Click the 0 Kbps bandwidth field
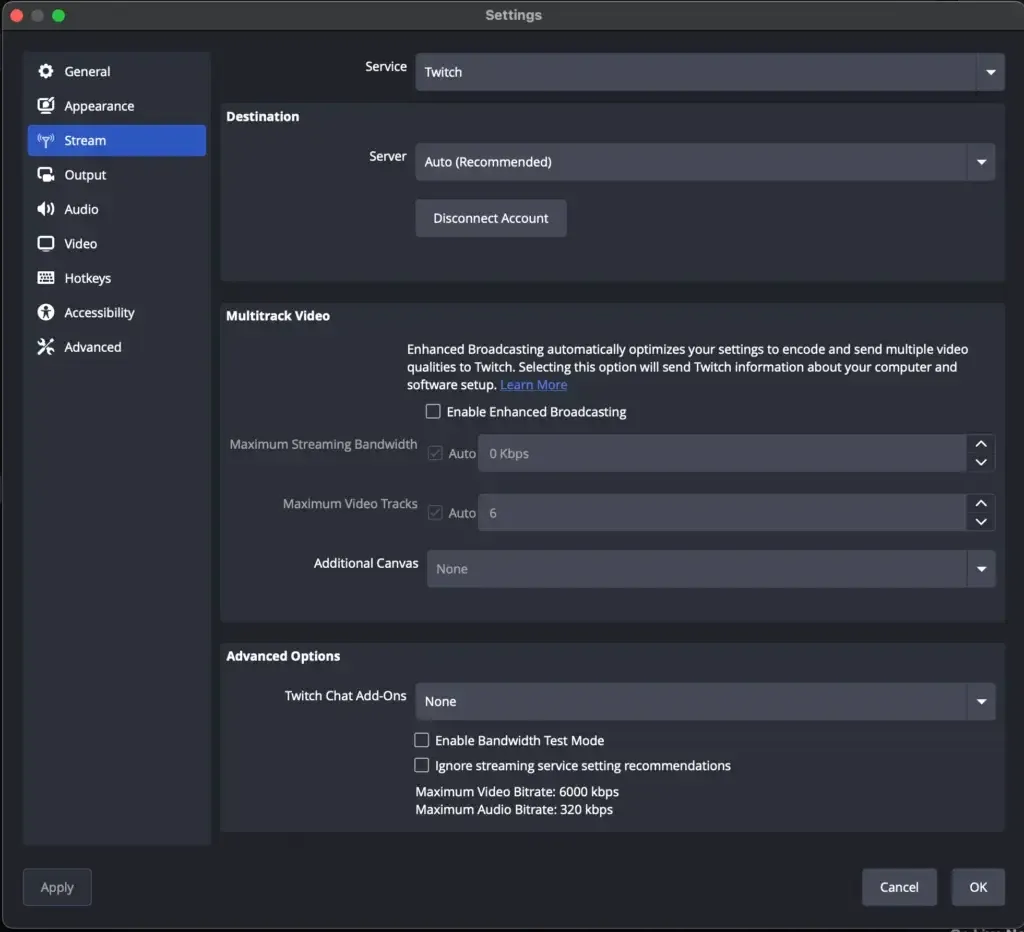1024x932 pixels. click(x=722, y=453)
